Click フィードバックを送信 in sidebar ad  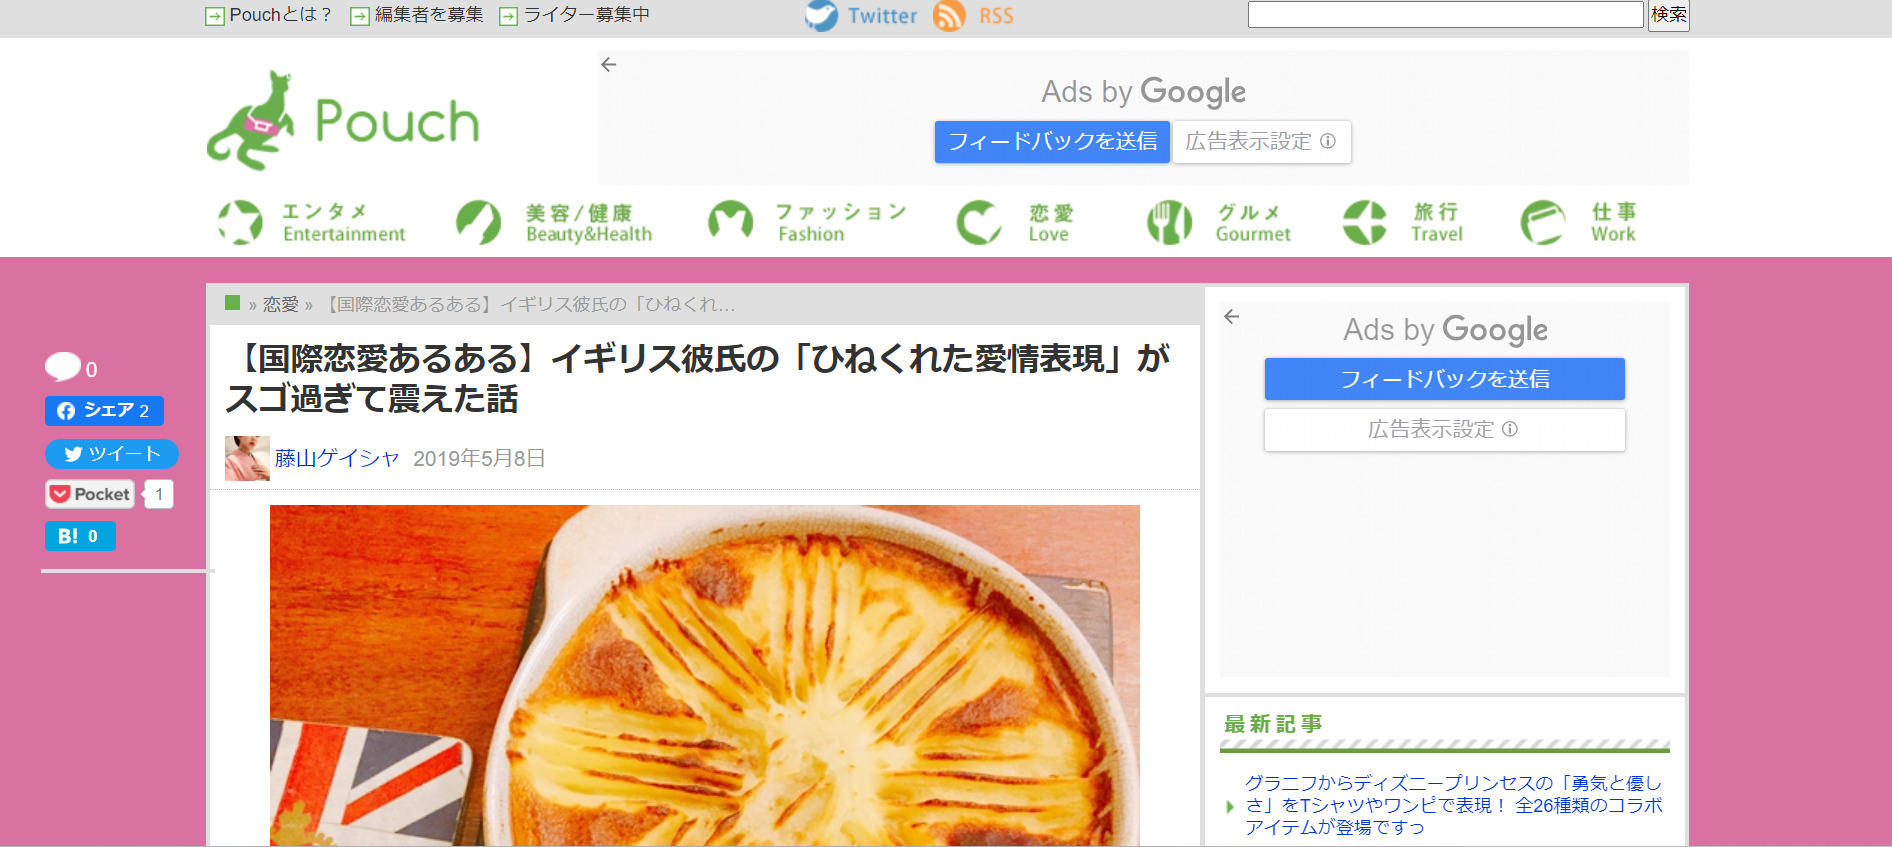click(x=1445, y=379)
